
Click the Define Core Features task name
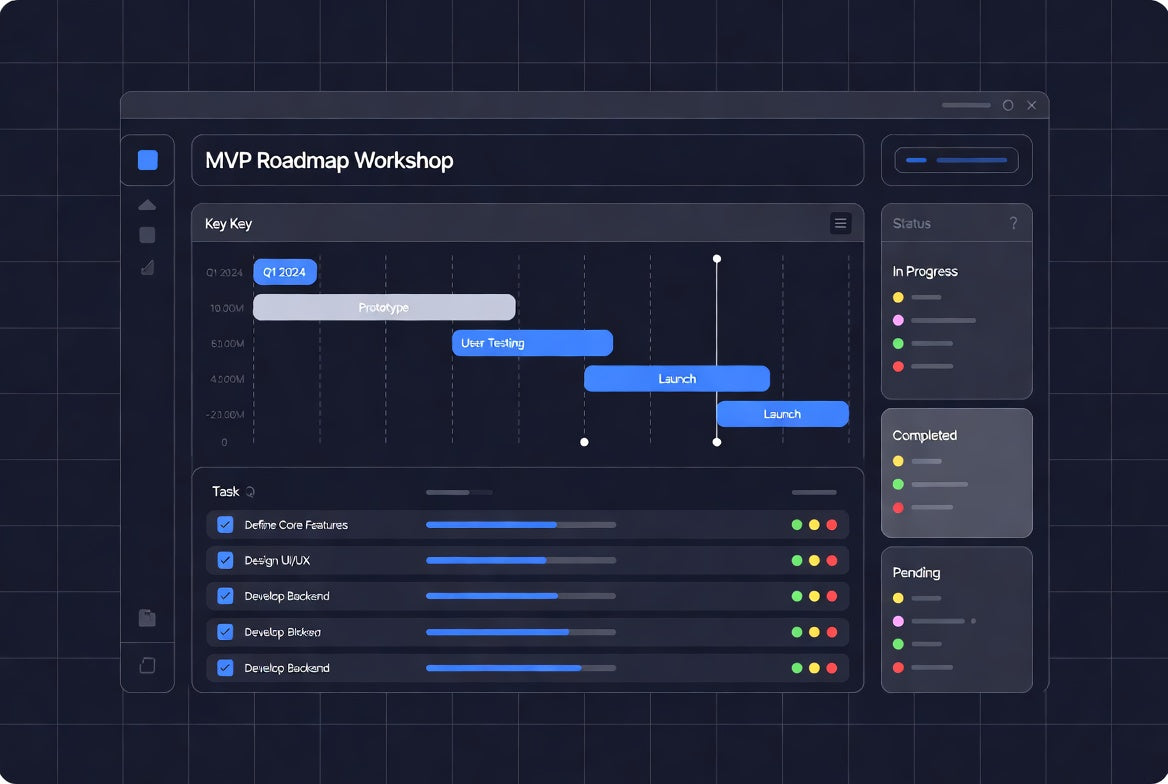tap(296, 525)
